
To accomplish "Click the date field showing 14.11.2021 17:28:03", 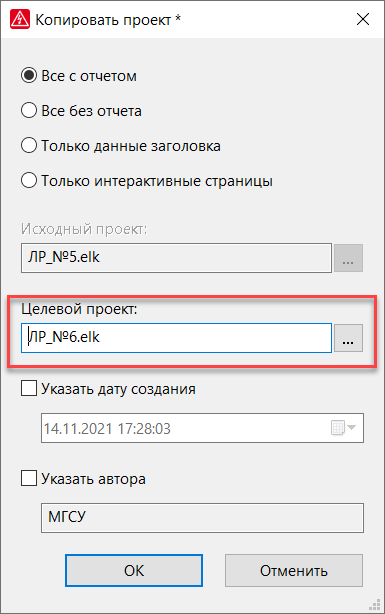I will click(x=202, y=428).
